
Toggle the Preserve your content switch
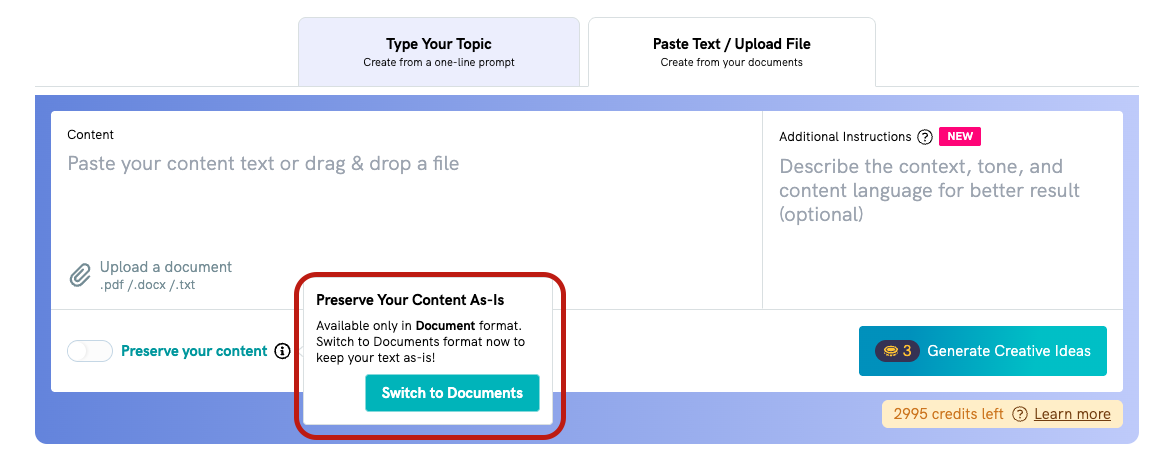pos(90,351)
